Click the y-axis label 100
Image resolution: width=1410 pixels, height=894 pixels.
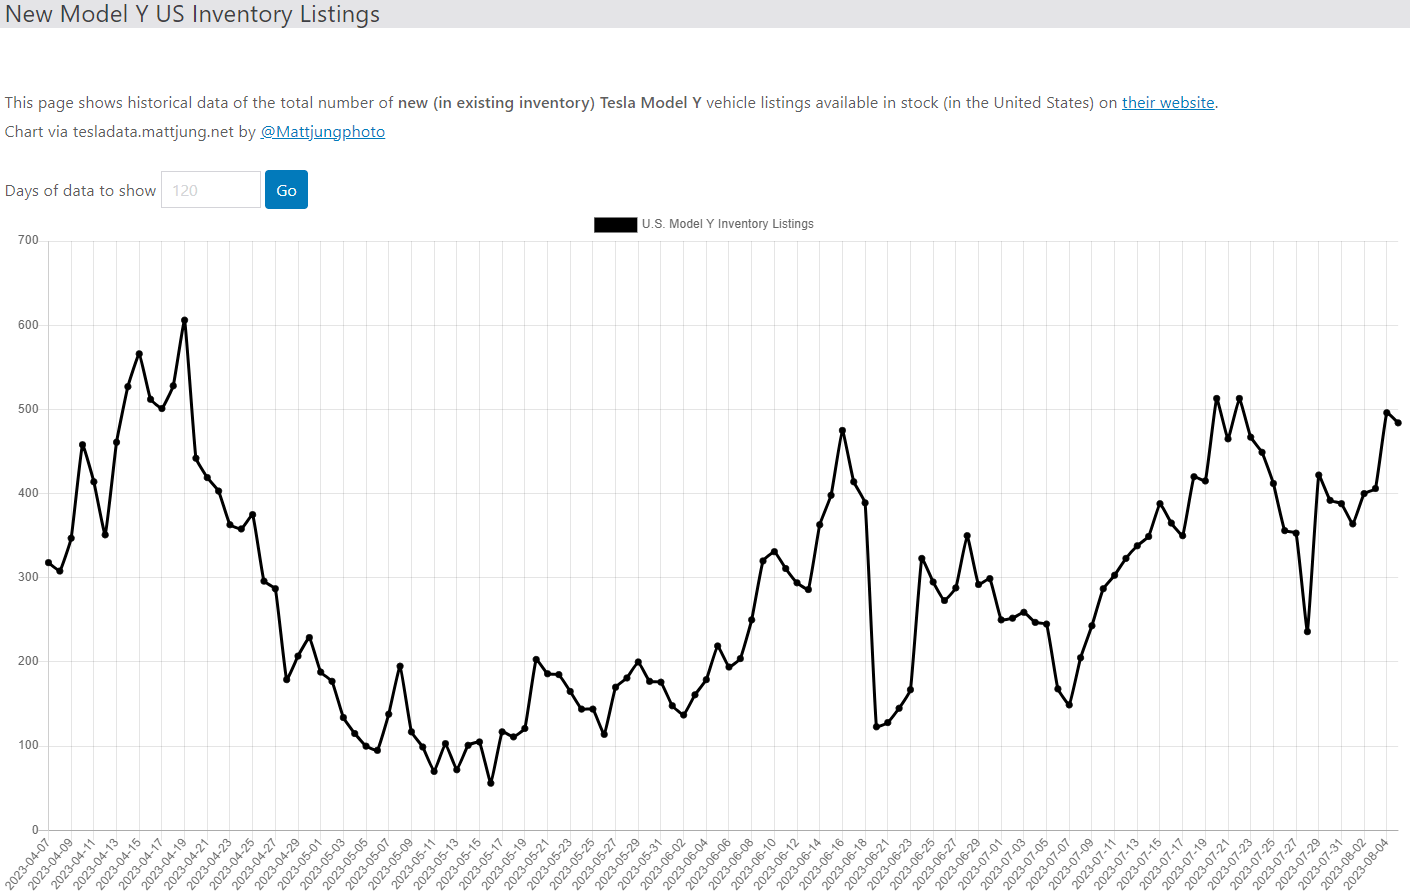[x=28, y=745]
